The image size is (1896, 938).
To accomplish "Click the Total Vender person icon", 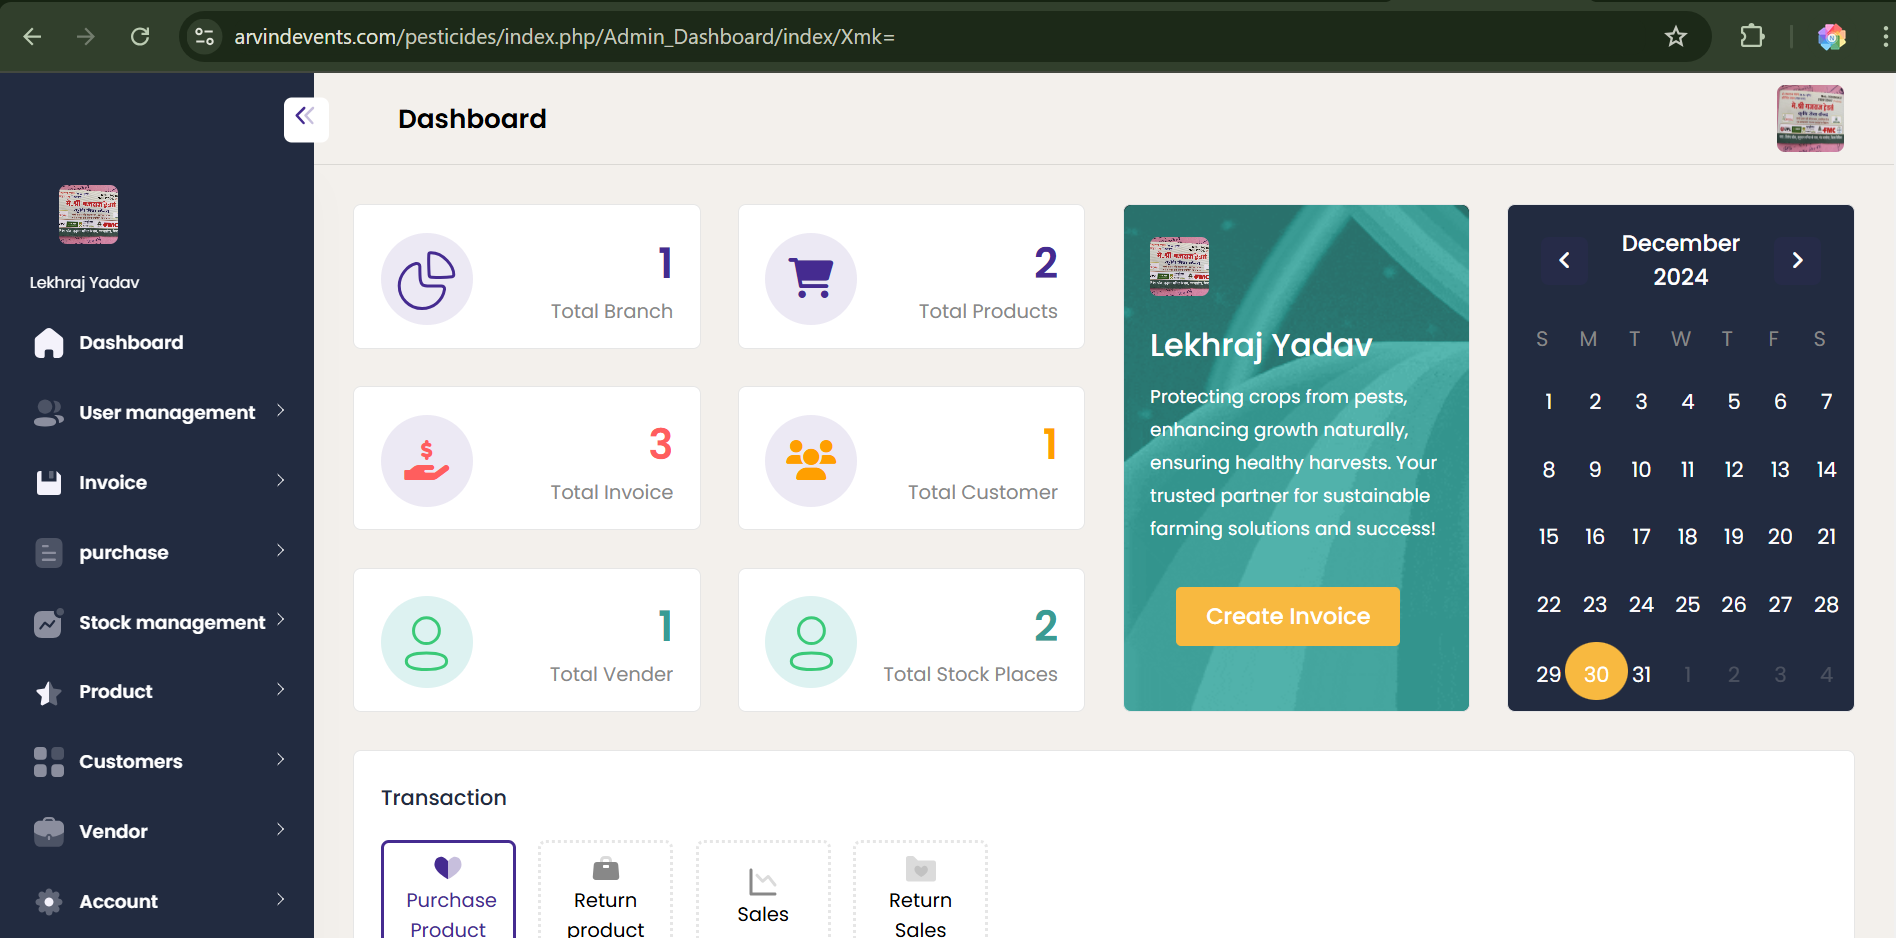I will [426, 642].
